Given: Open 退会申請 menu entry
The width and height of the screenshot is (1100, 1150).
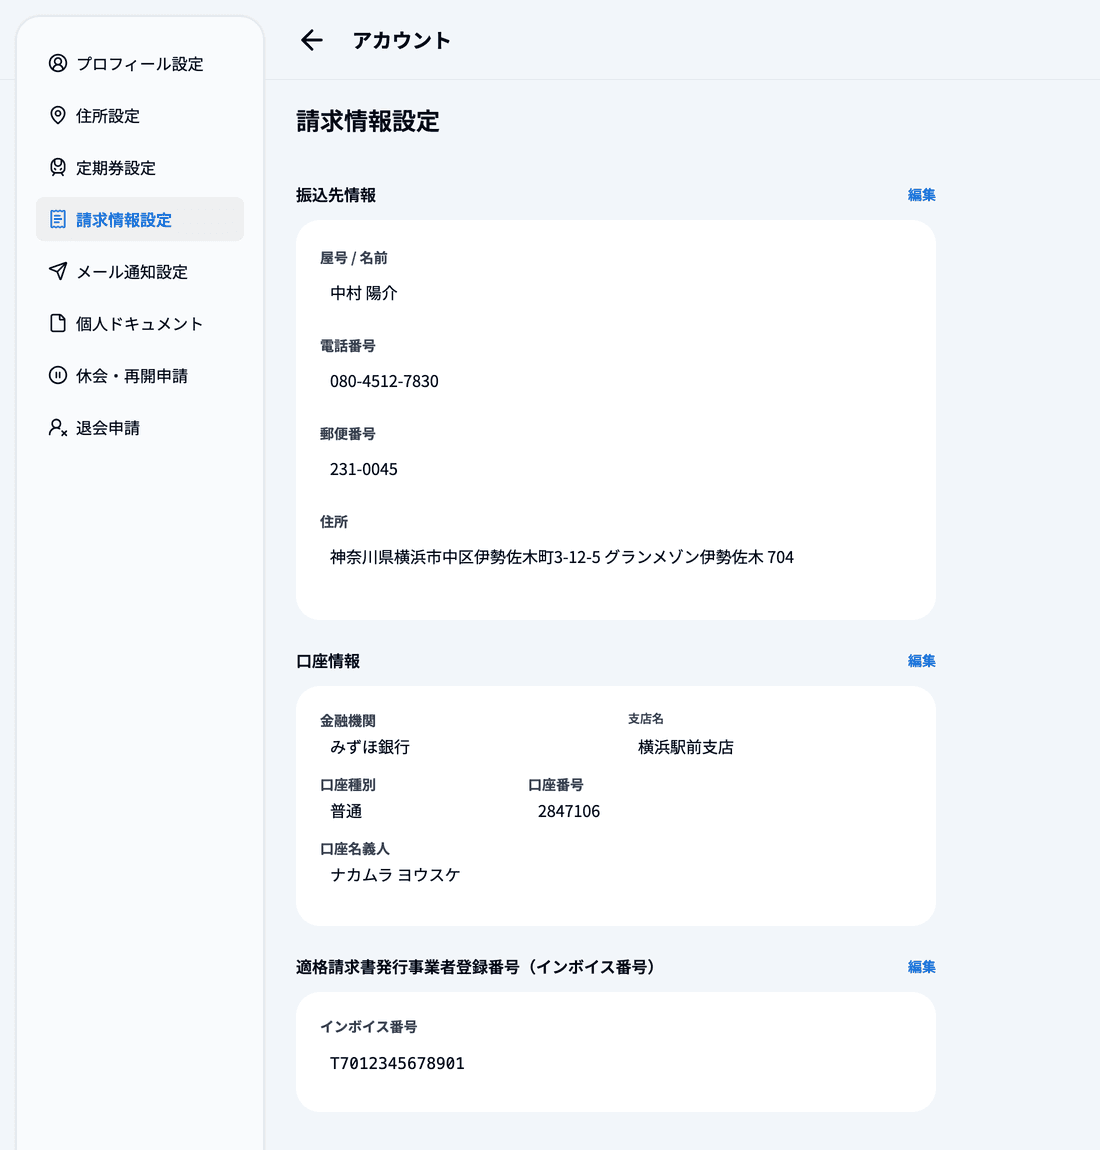Looking at the screenshot, I should 140,428.
